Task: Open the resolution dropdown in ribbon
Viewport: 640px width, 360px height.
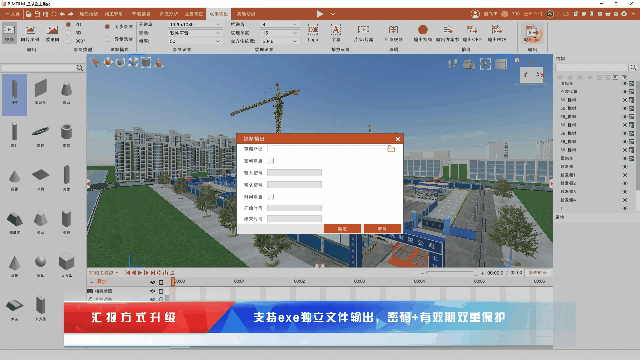Action: (x=195, y=24)
